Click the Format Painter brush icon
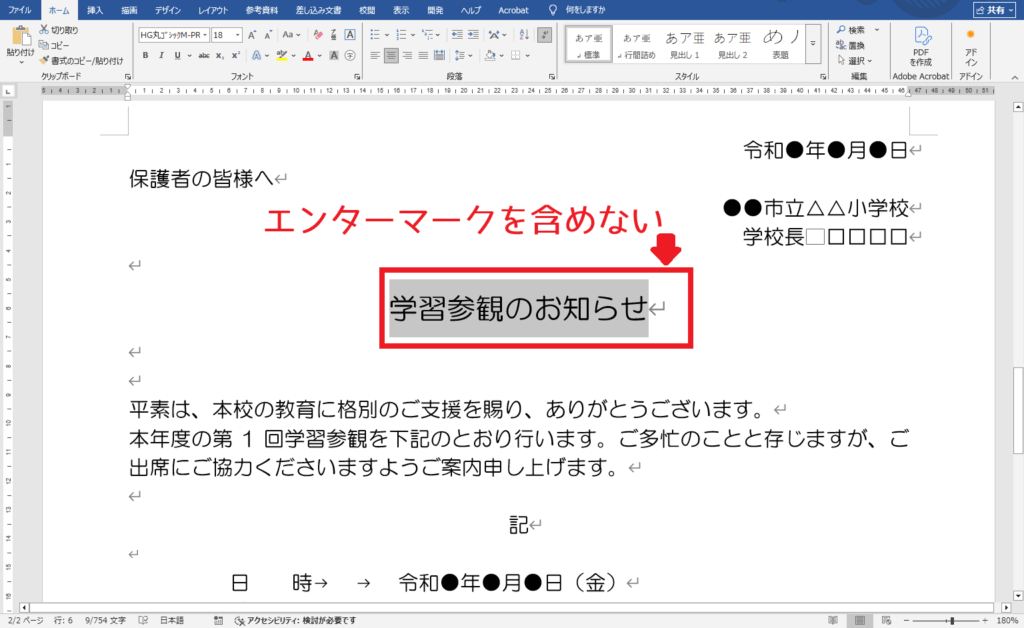This screenshot has width=1024, height=628. click(x=44, y=60)
